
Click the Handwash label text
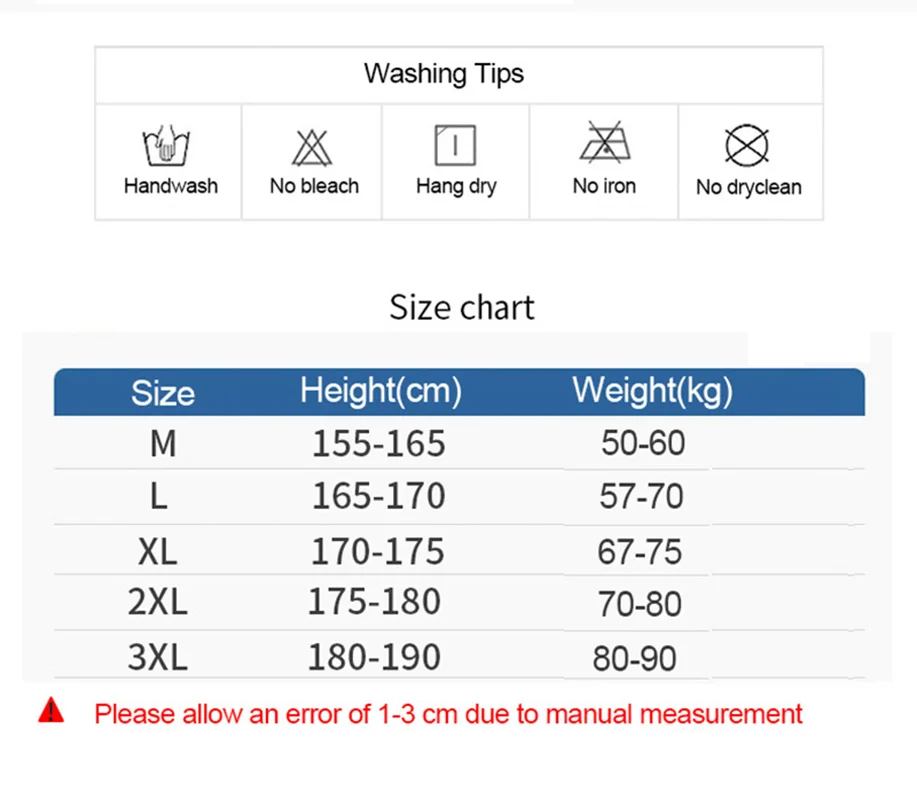click(170, 186)
